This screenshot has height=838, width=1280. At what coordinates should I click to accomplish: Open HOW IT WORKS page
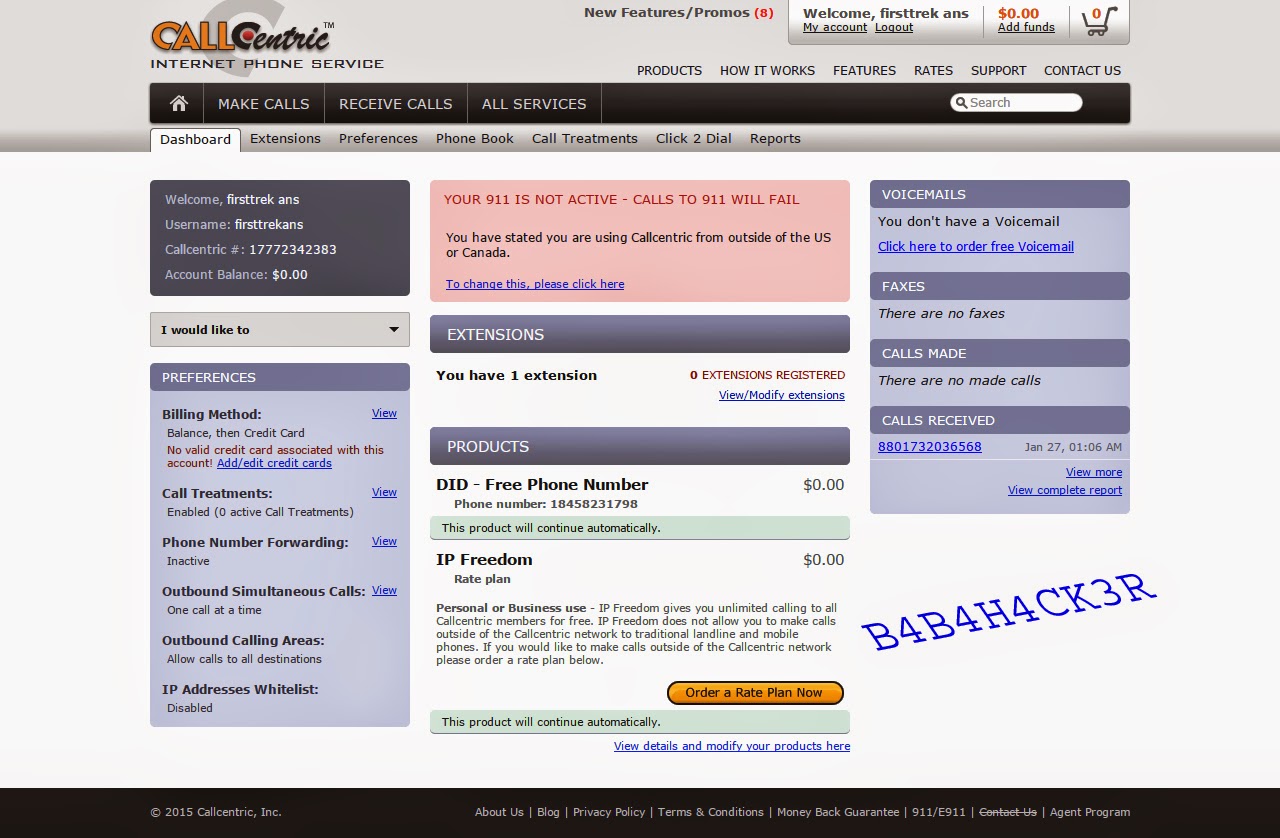(768, 71)
